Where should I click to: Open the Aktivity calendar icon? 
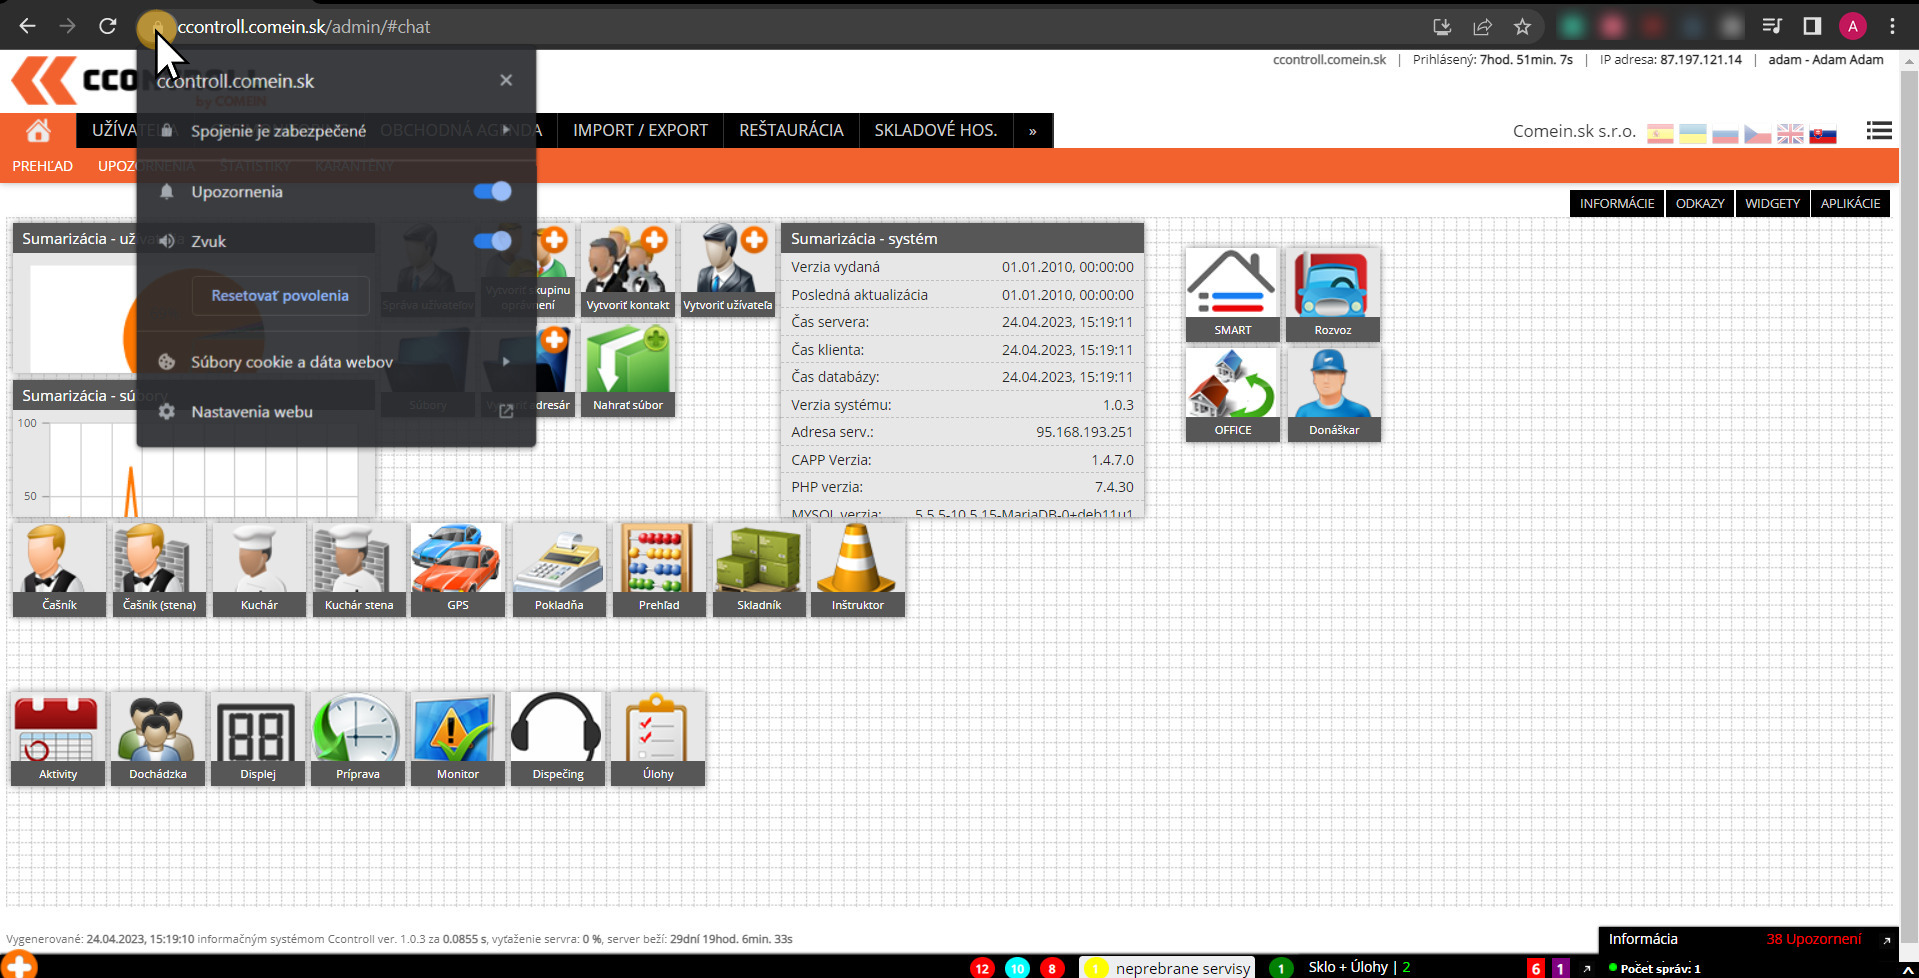[x=58, y=737]
